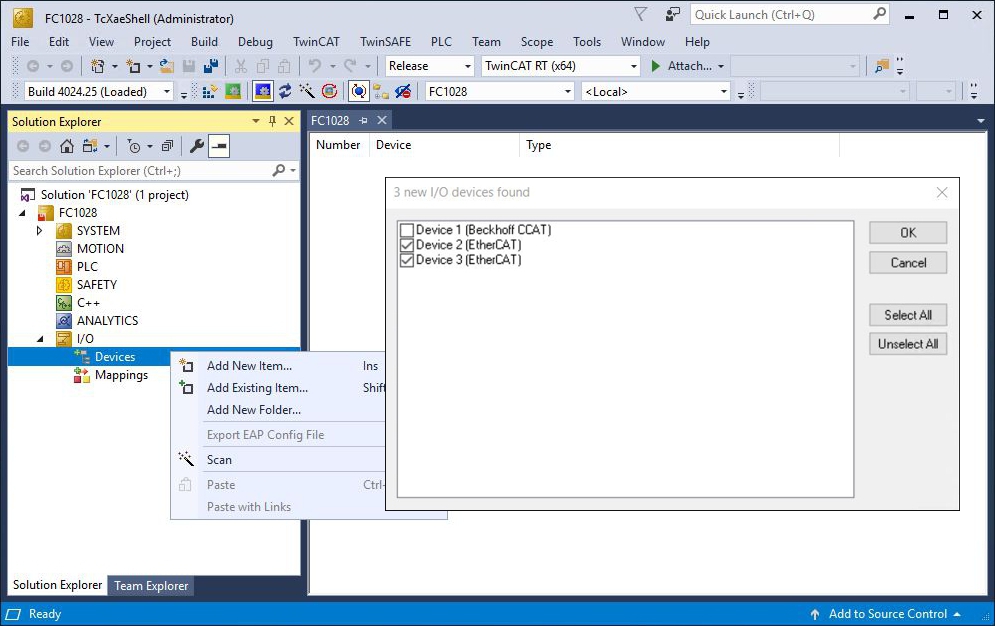Click the feedback icon beside Quick Launch

coord(673,14)
